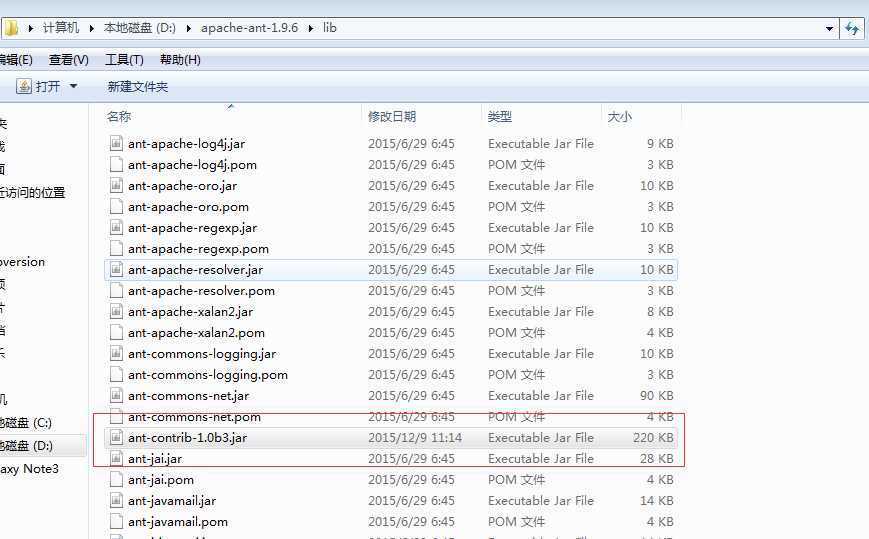
Task: Click the date 2015/12/9 11:14
Action: point(415,438)
